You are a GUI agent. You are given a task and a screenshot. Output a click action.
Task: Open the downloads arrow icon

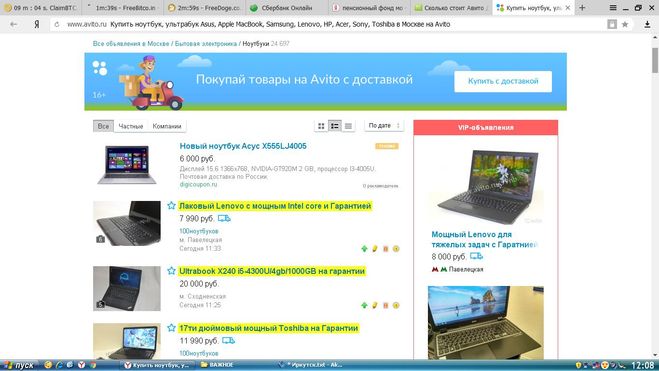pyautogui.click(x=647, y=24)
